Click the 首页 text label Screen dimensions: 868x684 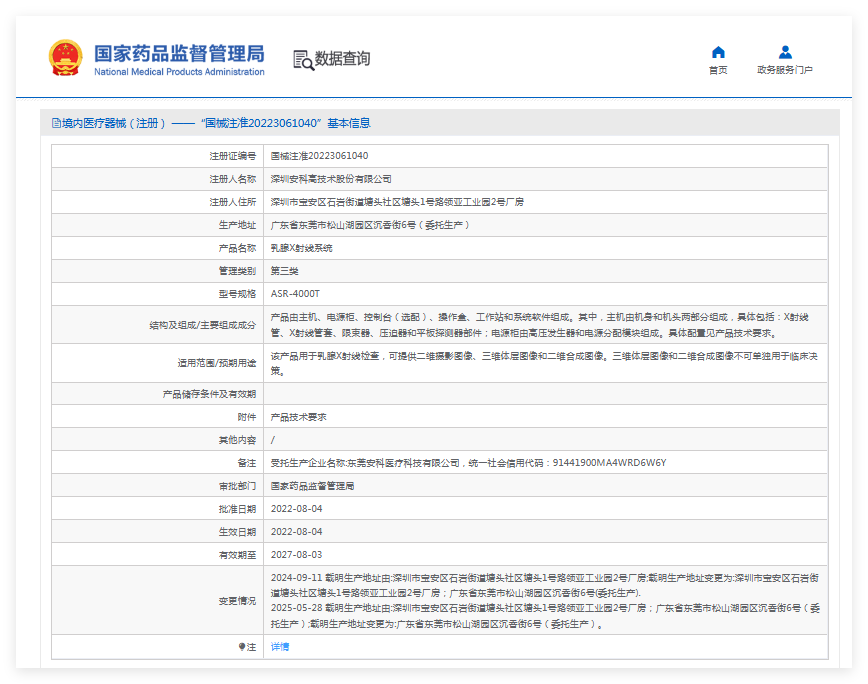point(718,70)
